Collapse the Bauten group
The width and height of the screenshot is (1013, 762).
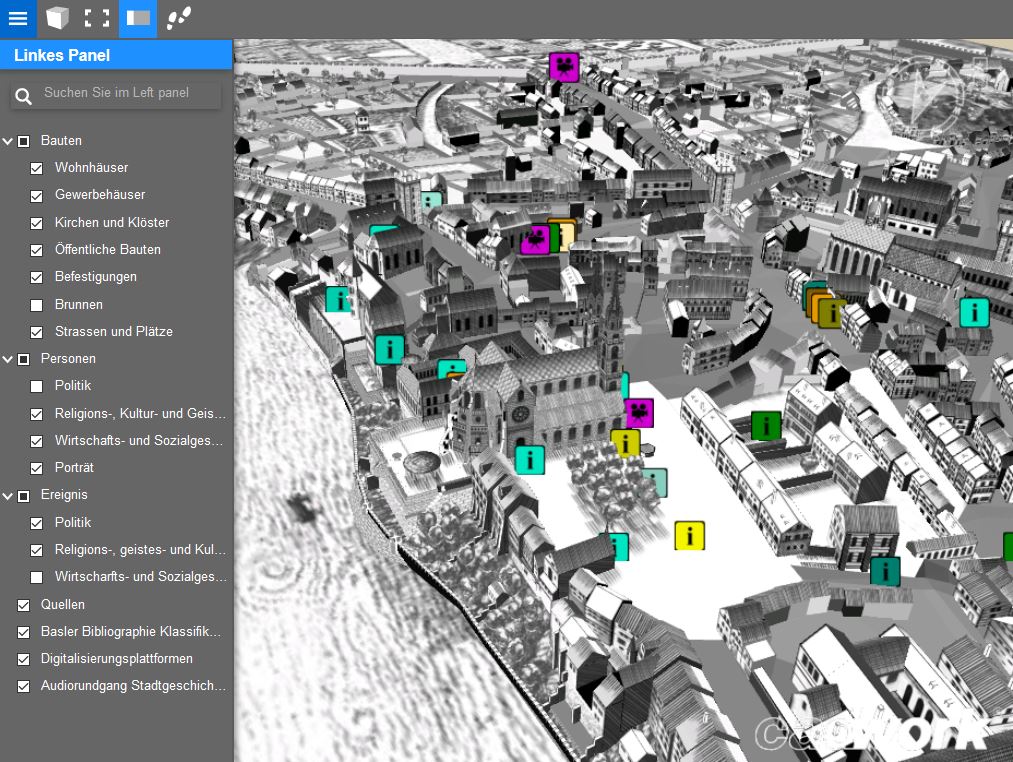[8, 141]
